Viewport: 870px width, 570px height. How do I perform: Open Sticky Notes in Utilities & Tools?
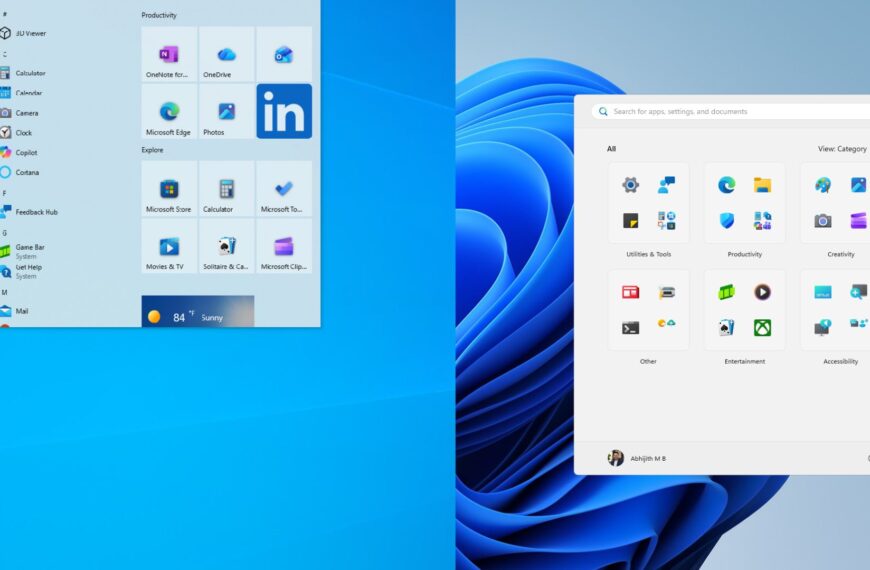630,221
